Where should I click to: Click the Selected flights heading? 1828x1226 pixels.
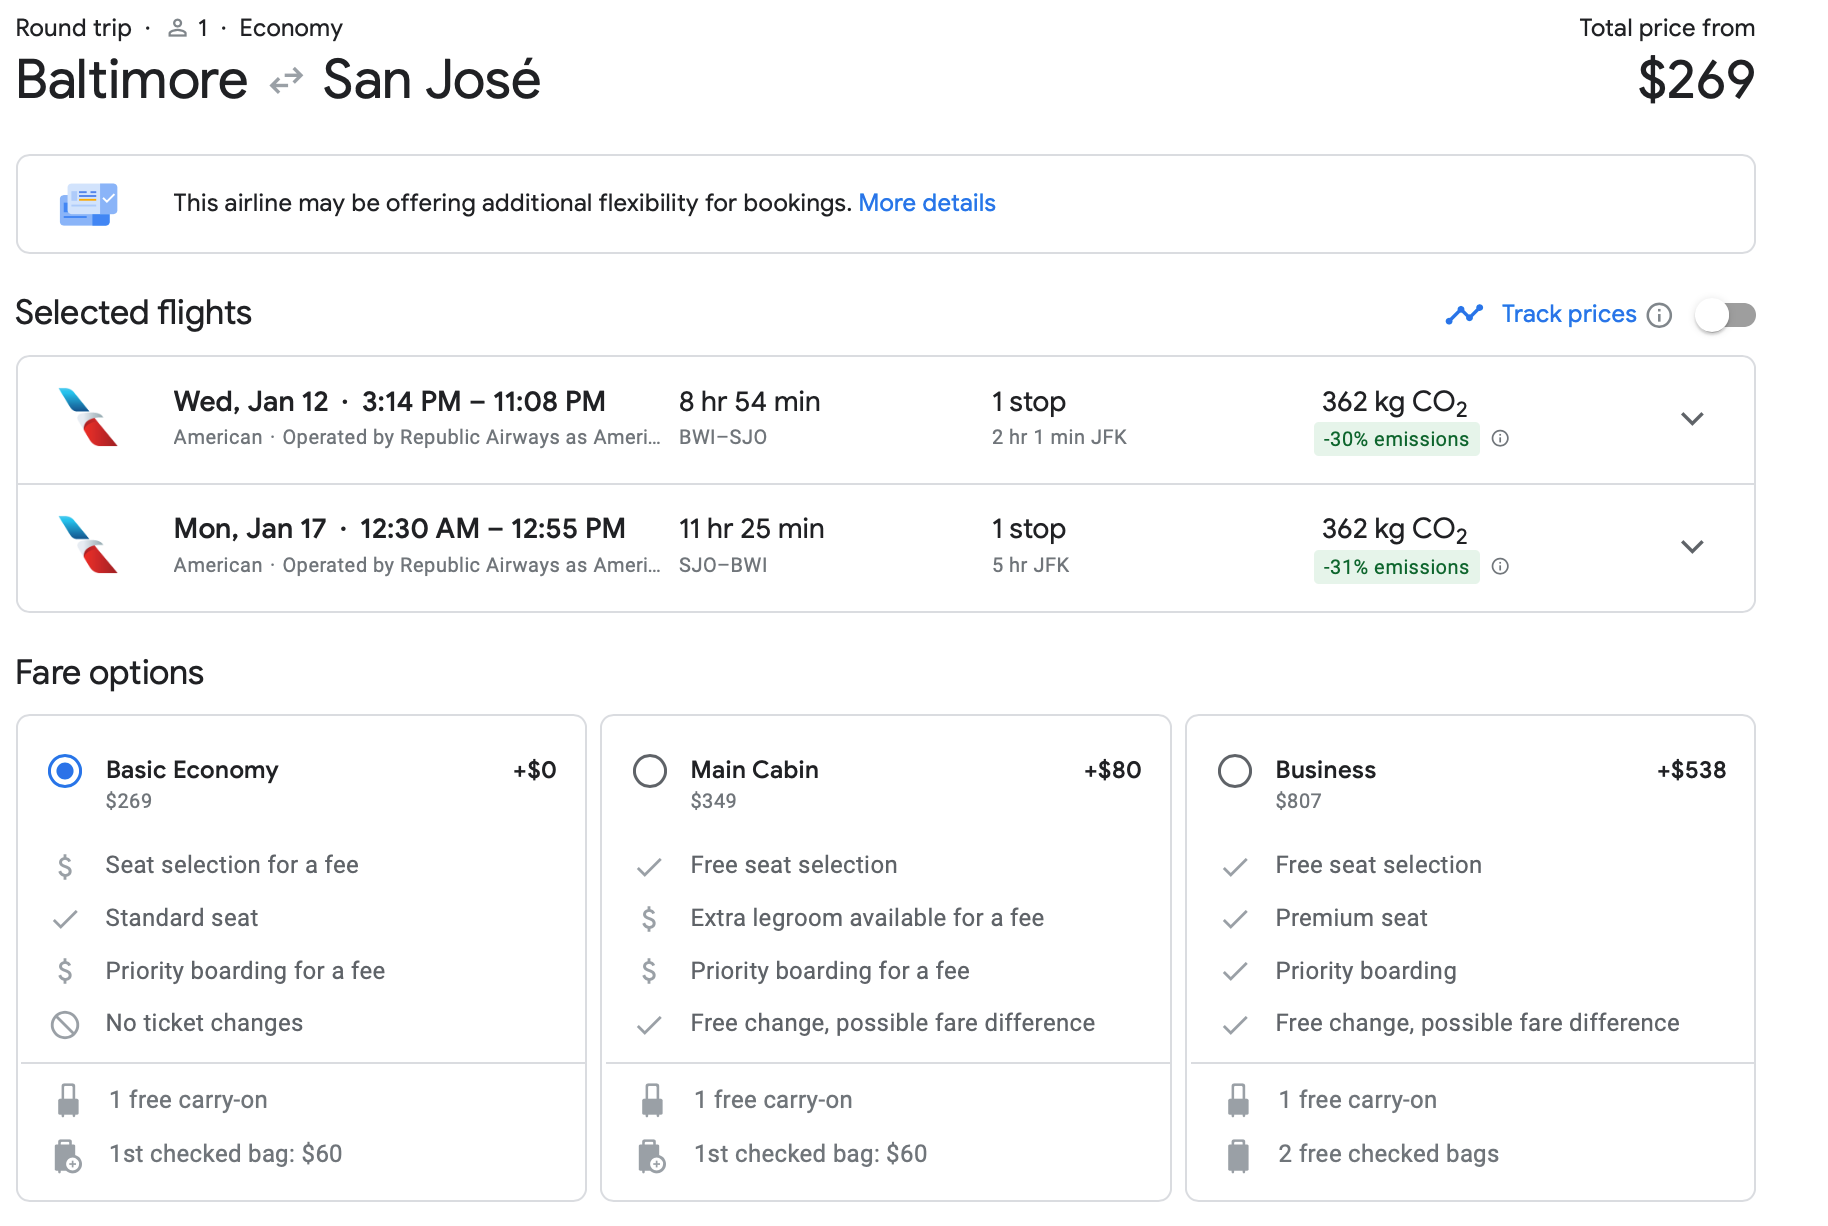[x=133, y=313]
